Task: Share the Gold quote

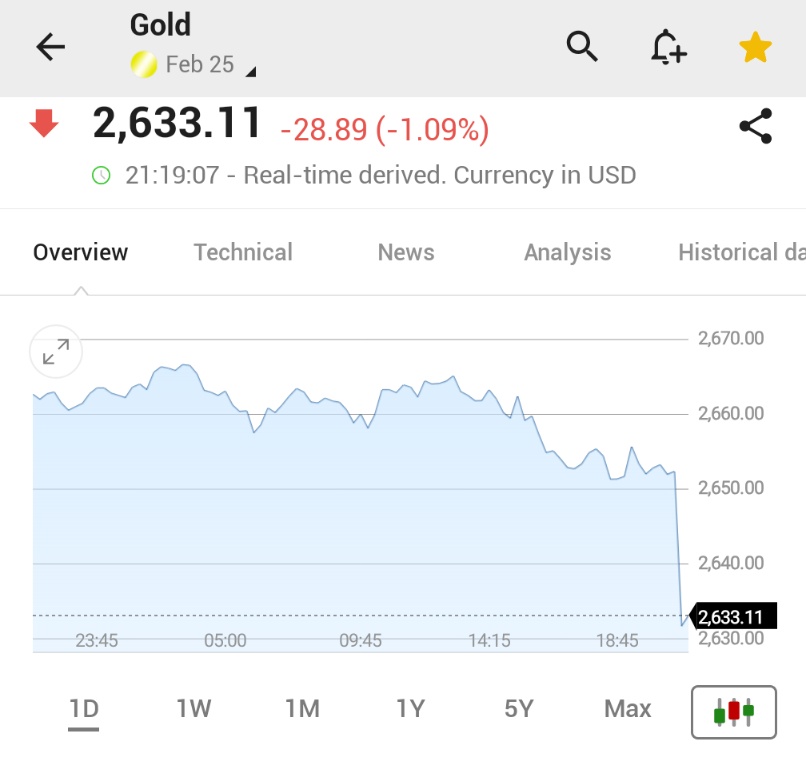Action: (756, 126)
